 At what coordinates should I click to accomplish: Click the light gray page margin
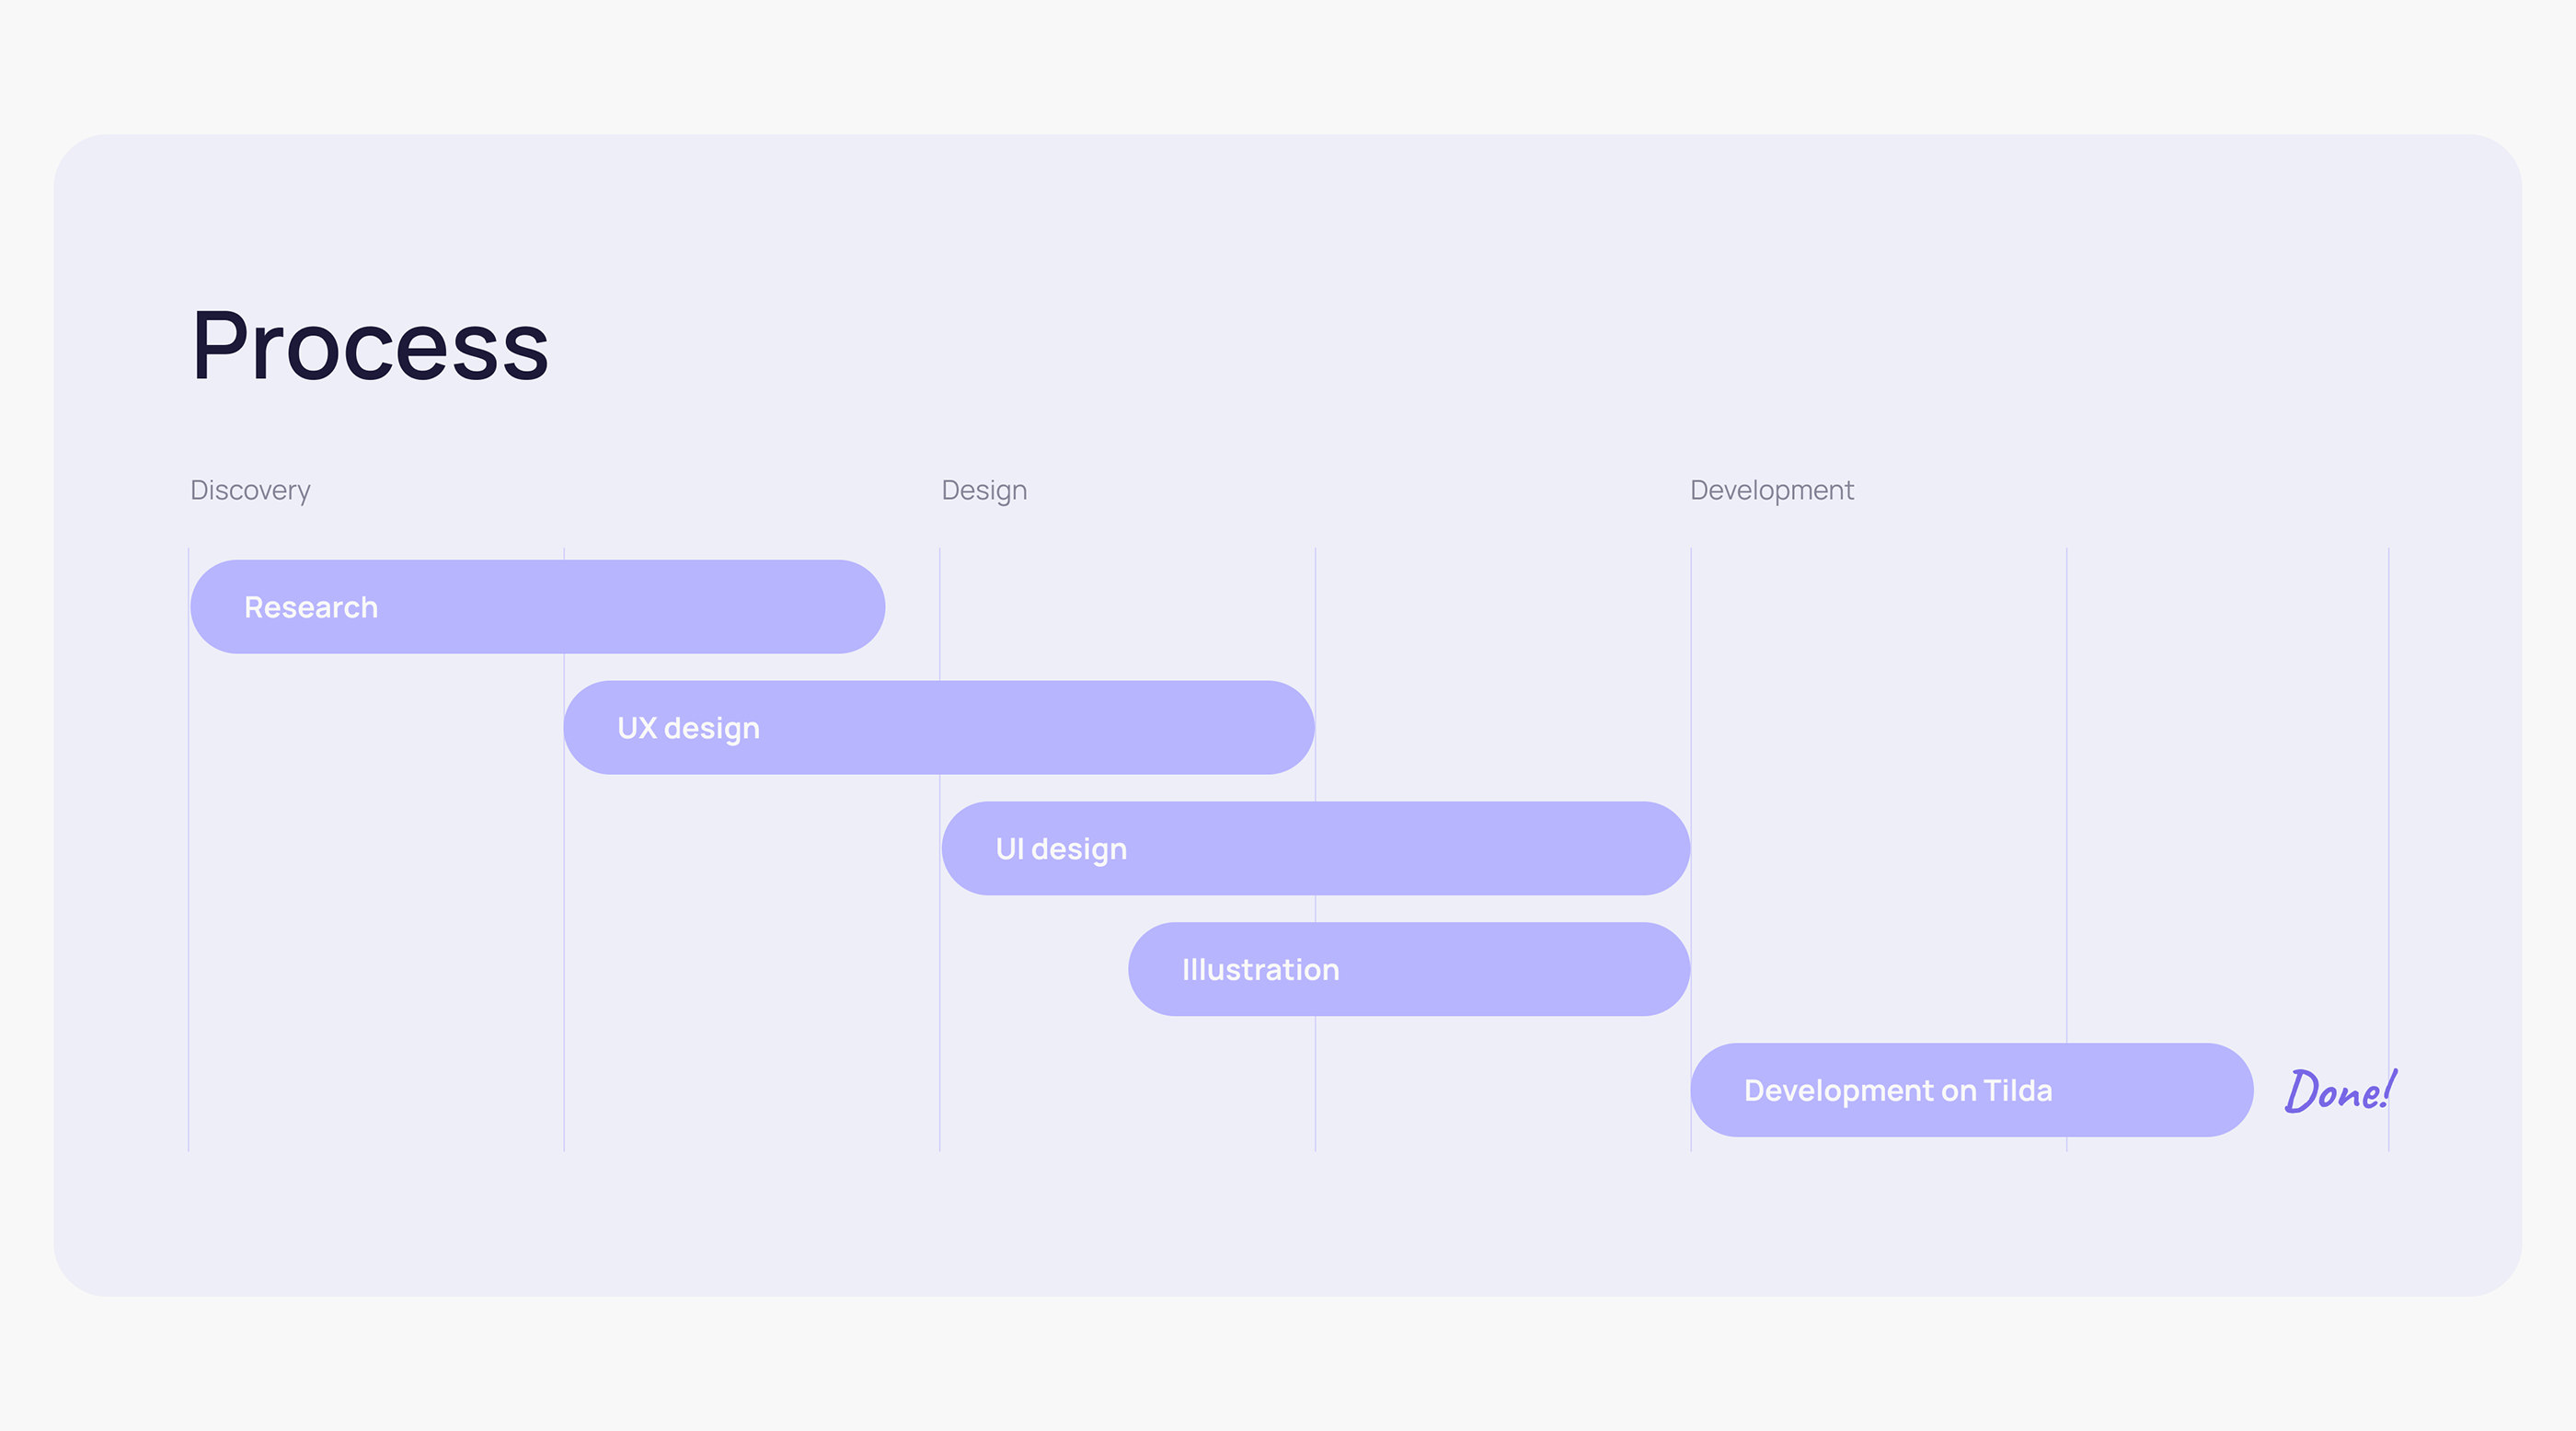[1288, 1370]
